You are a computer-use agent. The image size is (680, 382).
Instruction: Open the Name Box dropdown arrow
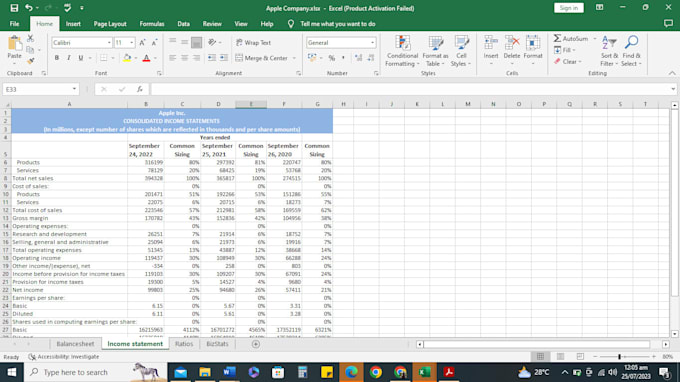(x=74, y=89)
